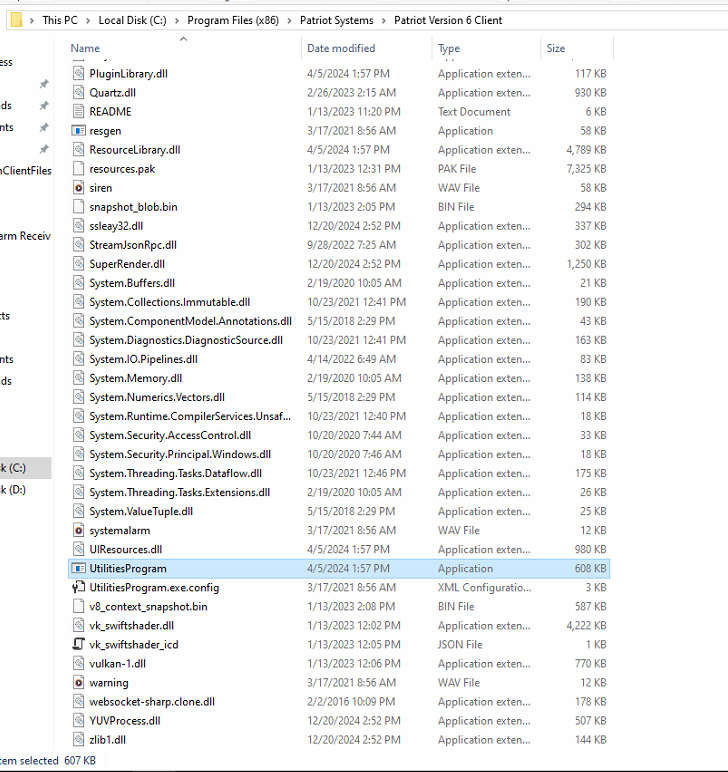Sort files by Size column
The image size is (728, 772).
tap(555, 48)
